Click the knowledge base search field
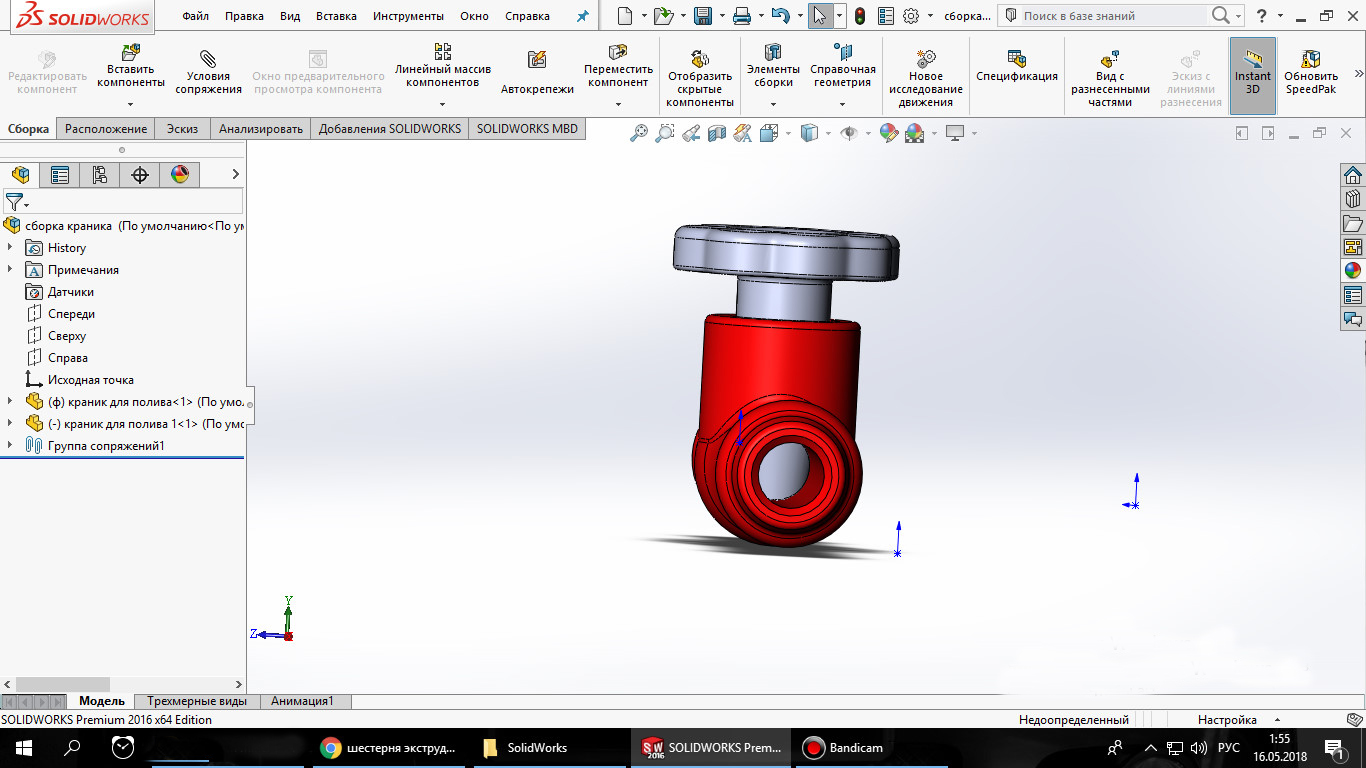This screenshot has width=1366, height=768. tap(1113, 16)
